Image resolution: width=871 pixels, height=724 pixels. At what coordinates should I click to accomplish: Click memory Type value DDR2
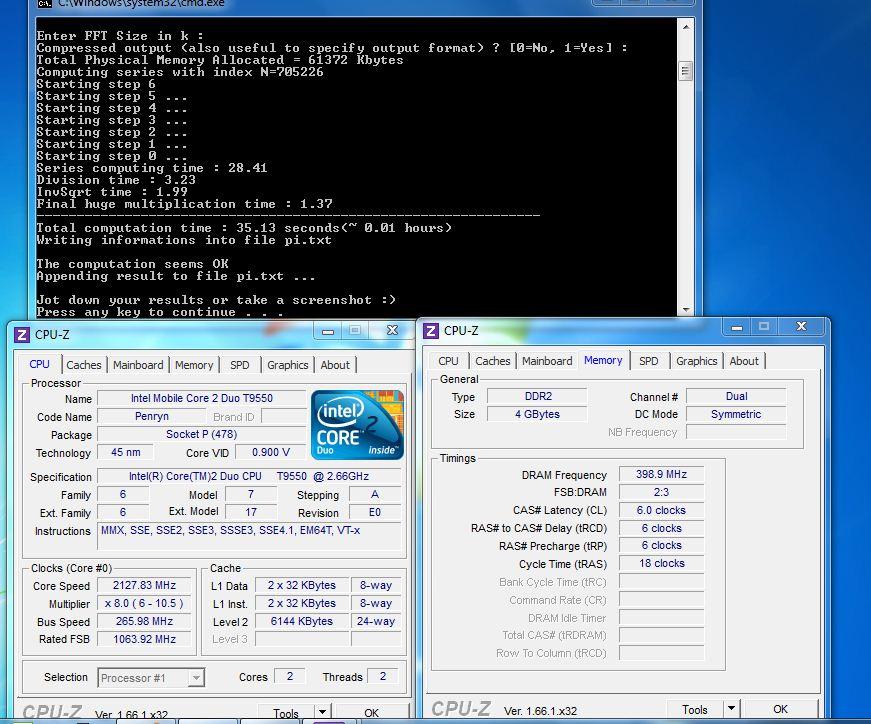pyautogui.click(x=538, y=396)
